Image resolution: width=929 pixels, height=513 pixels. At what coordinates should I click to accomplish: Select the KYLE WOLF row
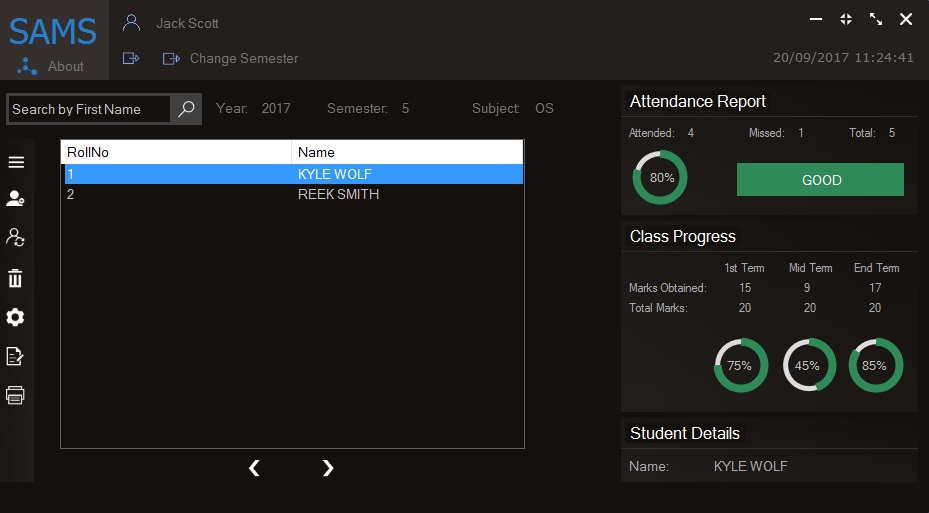pos(294,174)
